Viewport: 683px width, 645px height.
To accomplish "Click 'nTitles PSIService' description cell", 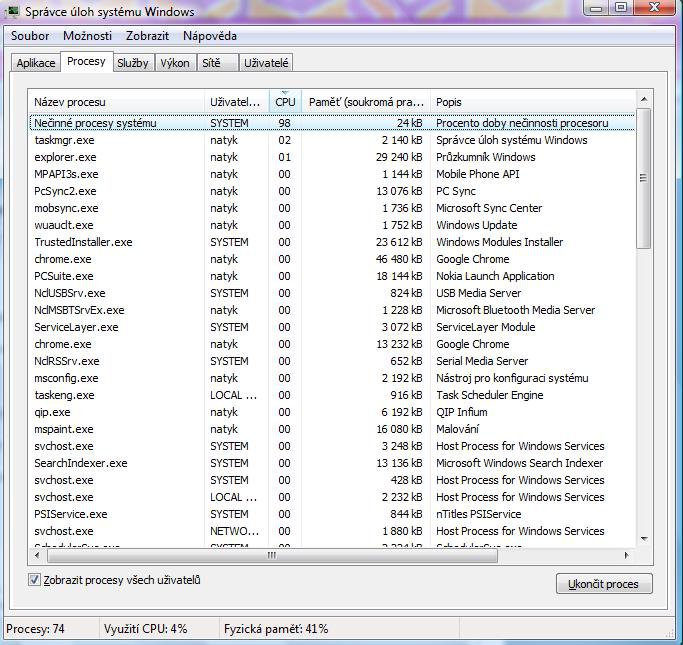I will [479, 513].
